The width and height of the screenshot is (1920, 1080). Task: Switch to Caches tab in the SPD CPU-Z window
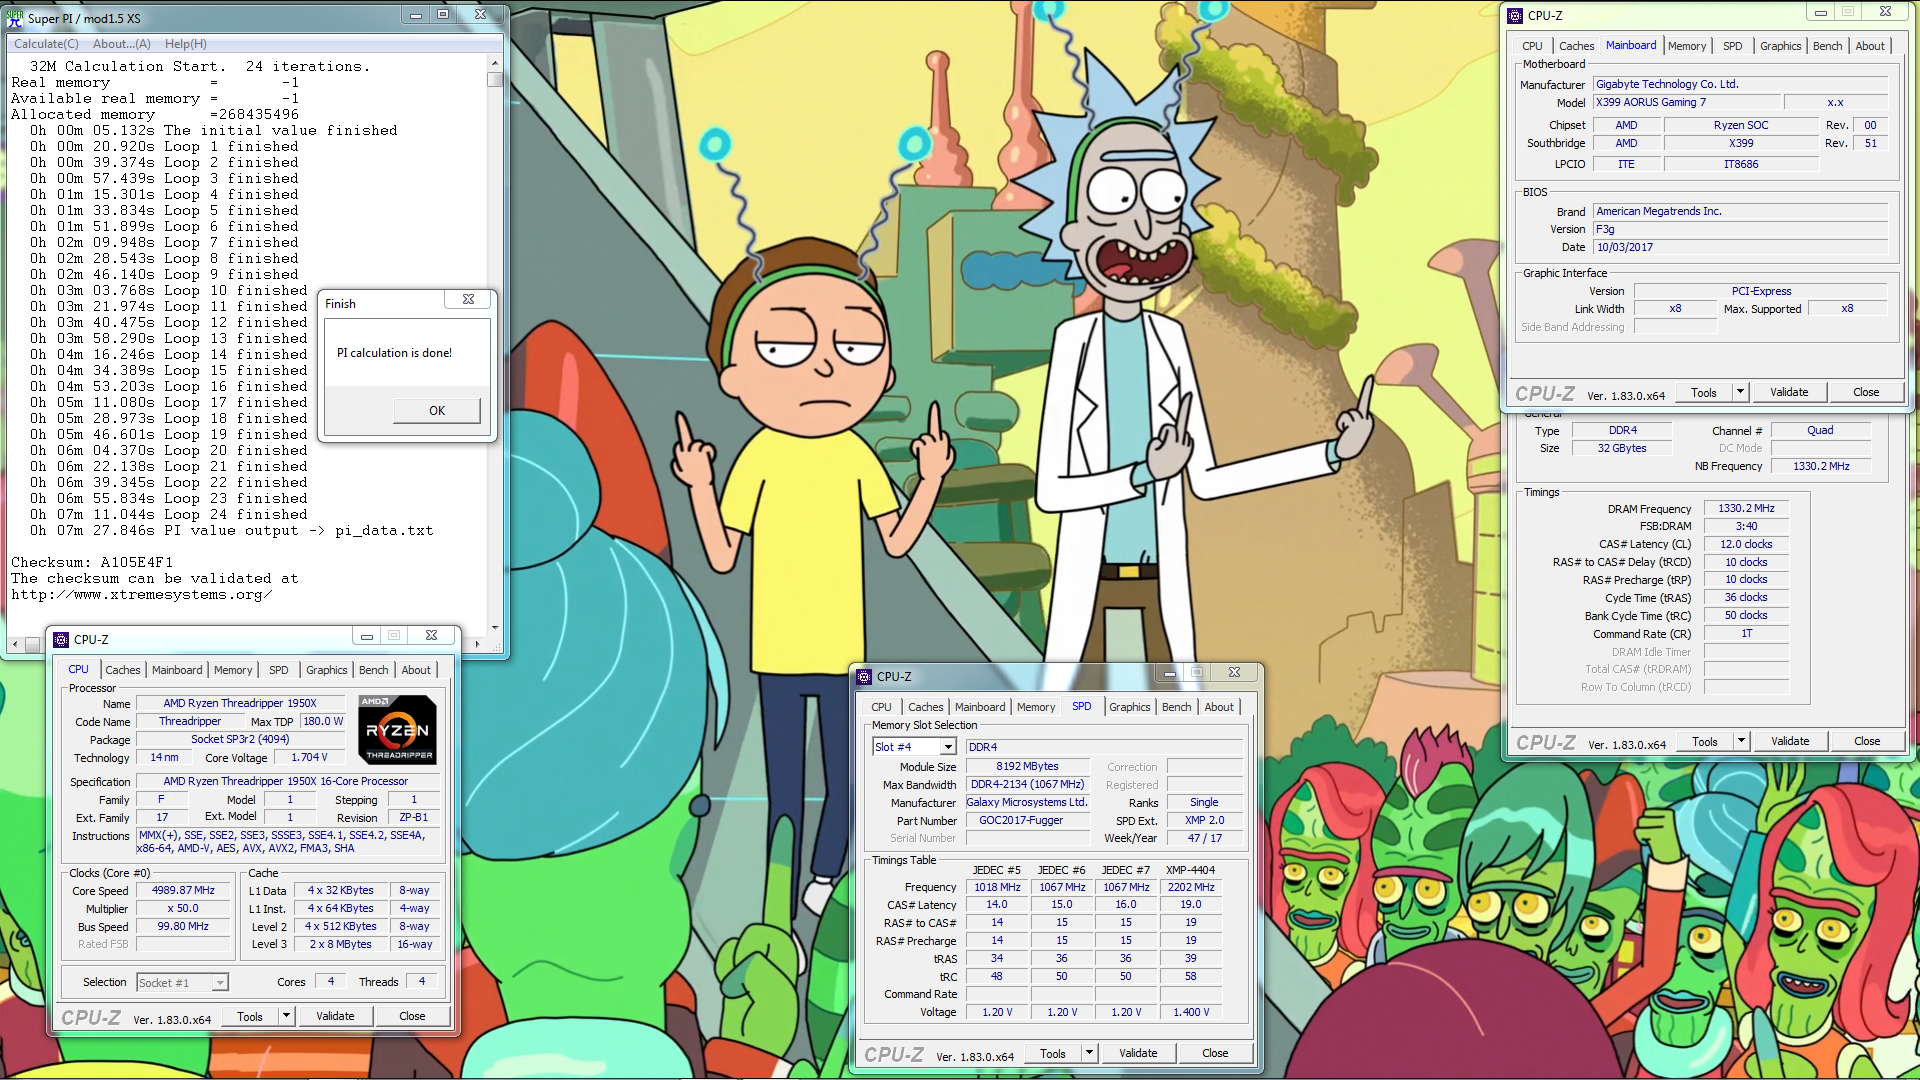coord(926,707)
